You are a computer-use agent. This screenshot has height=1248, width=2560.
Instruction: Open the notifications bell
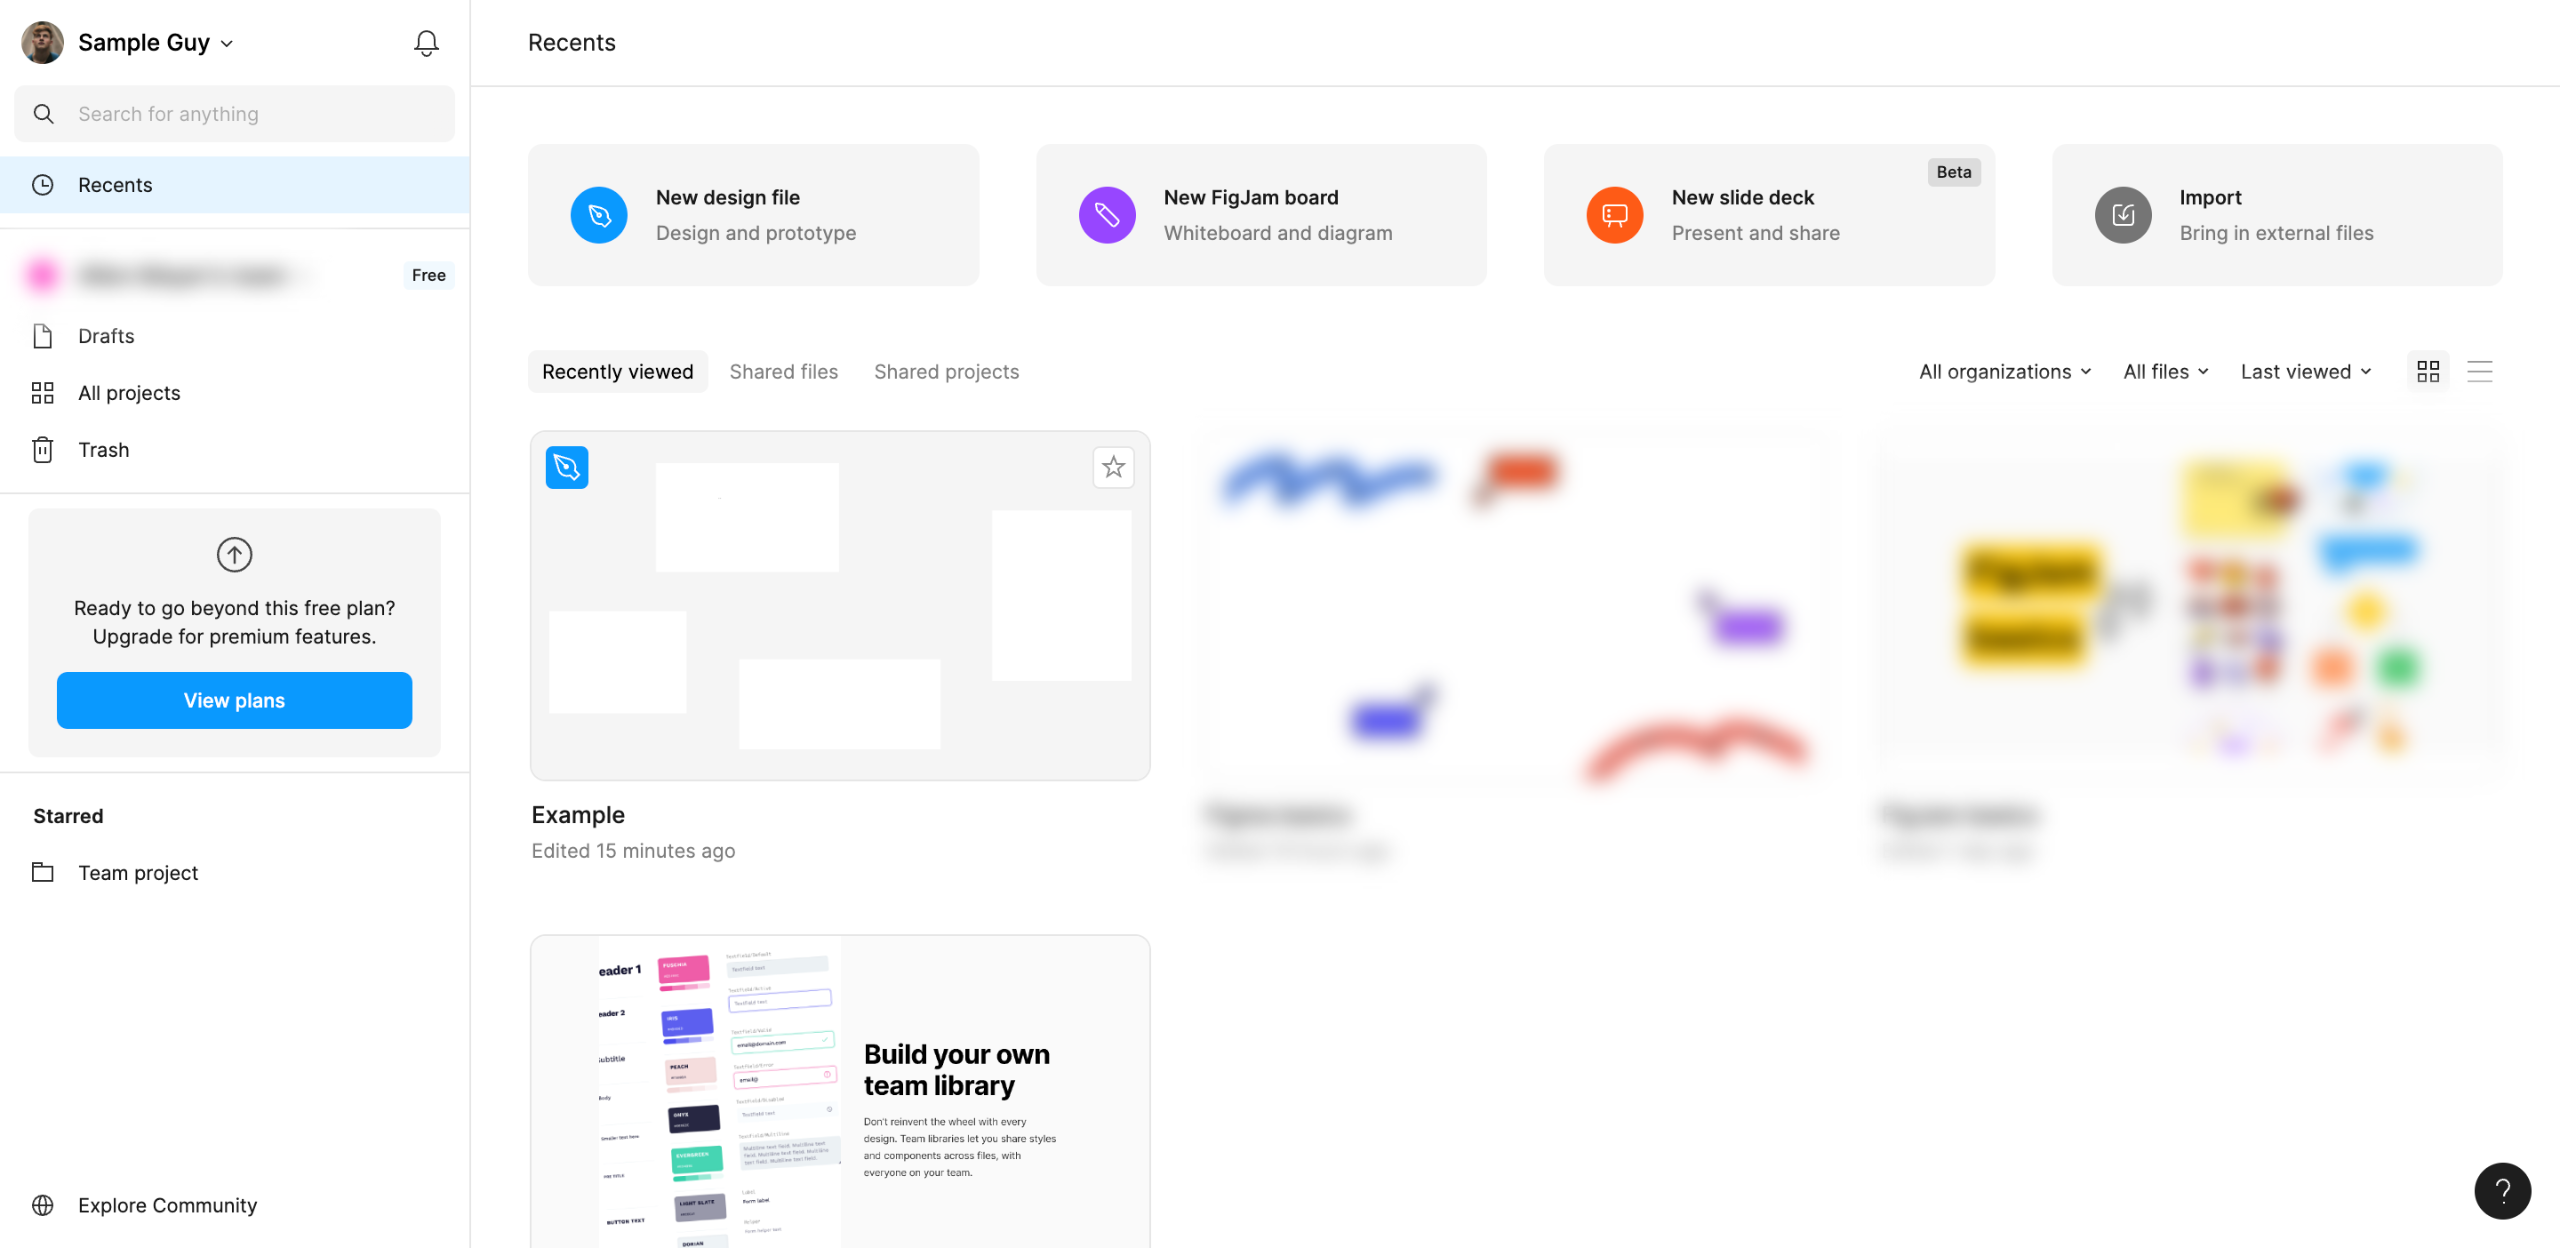click(426, 43)
